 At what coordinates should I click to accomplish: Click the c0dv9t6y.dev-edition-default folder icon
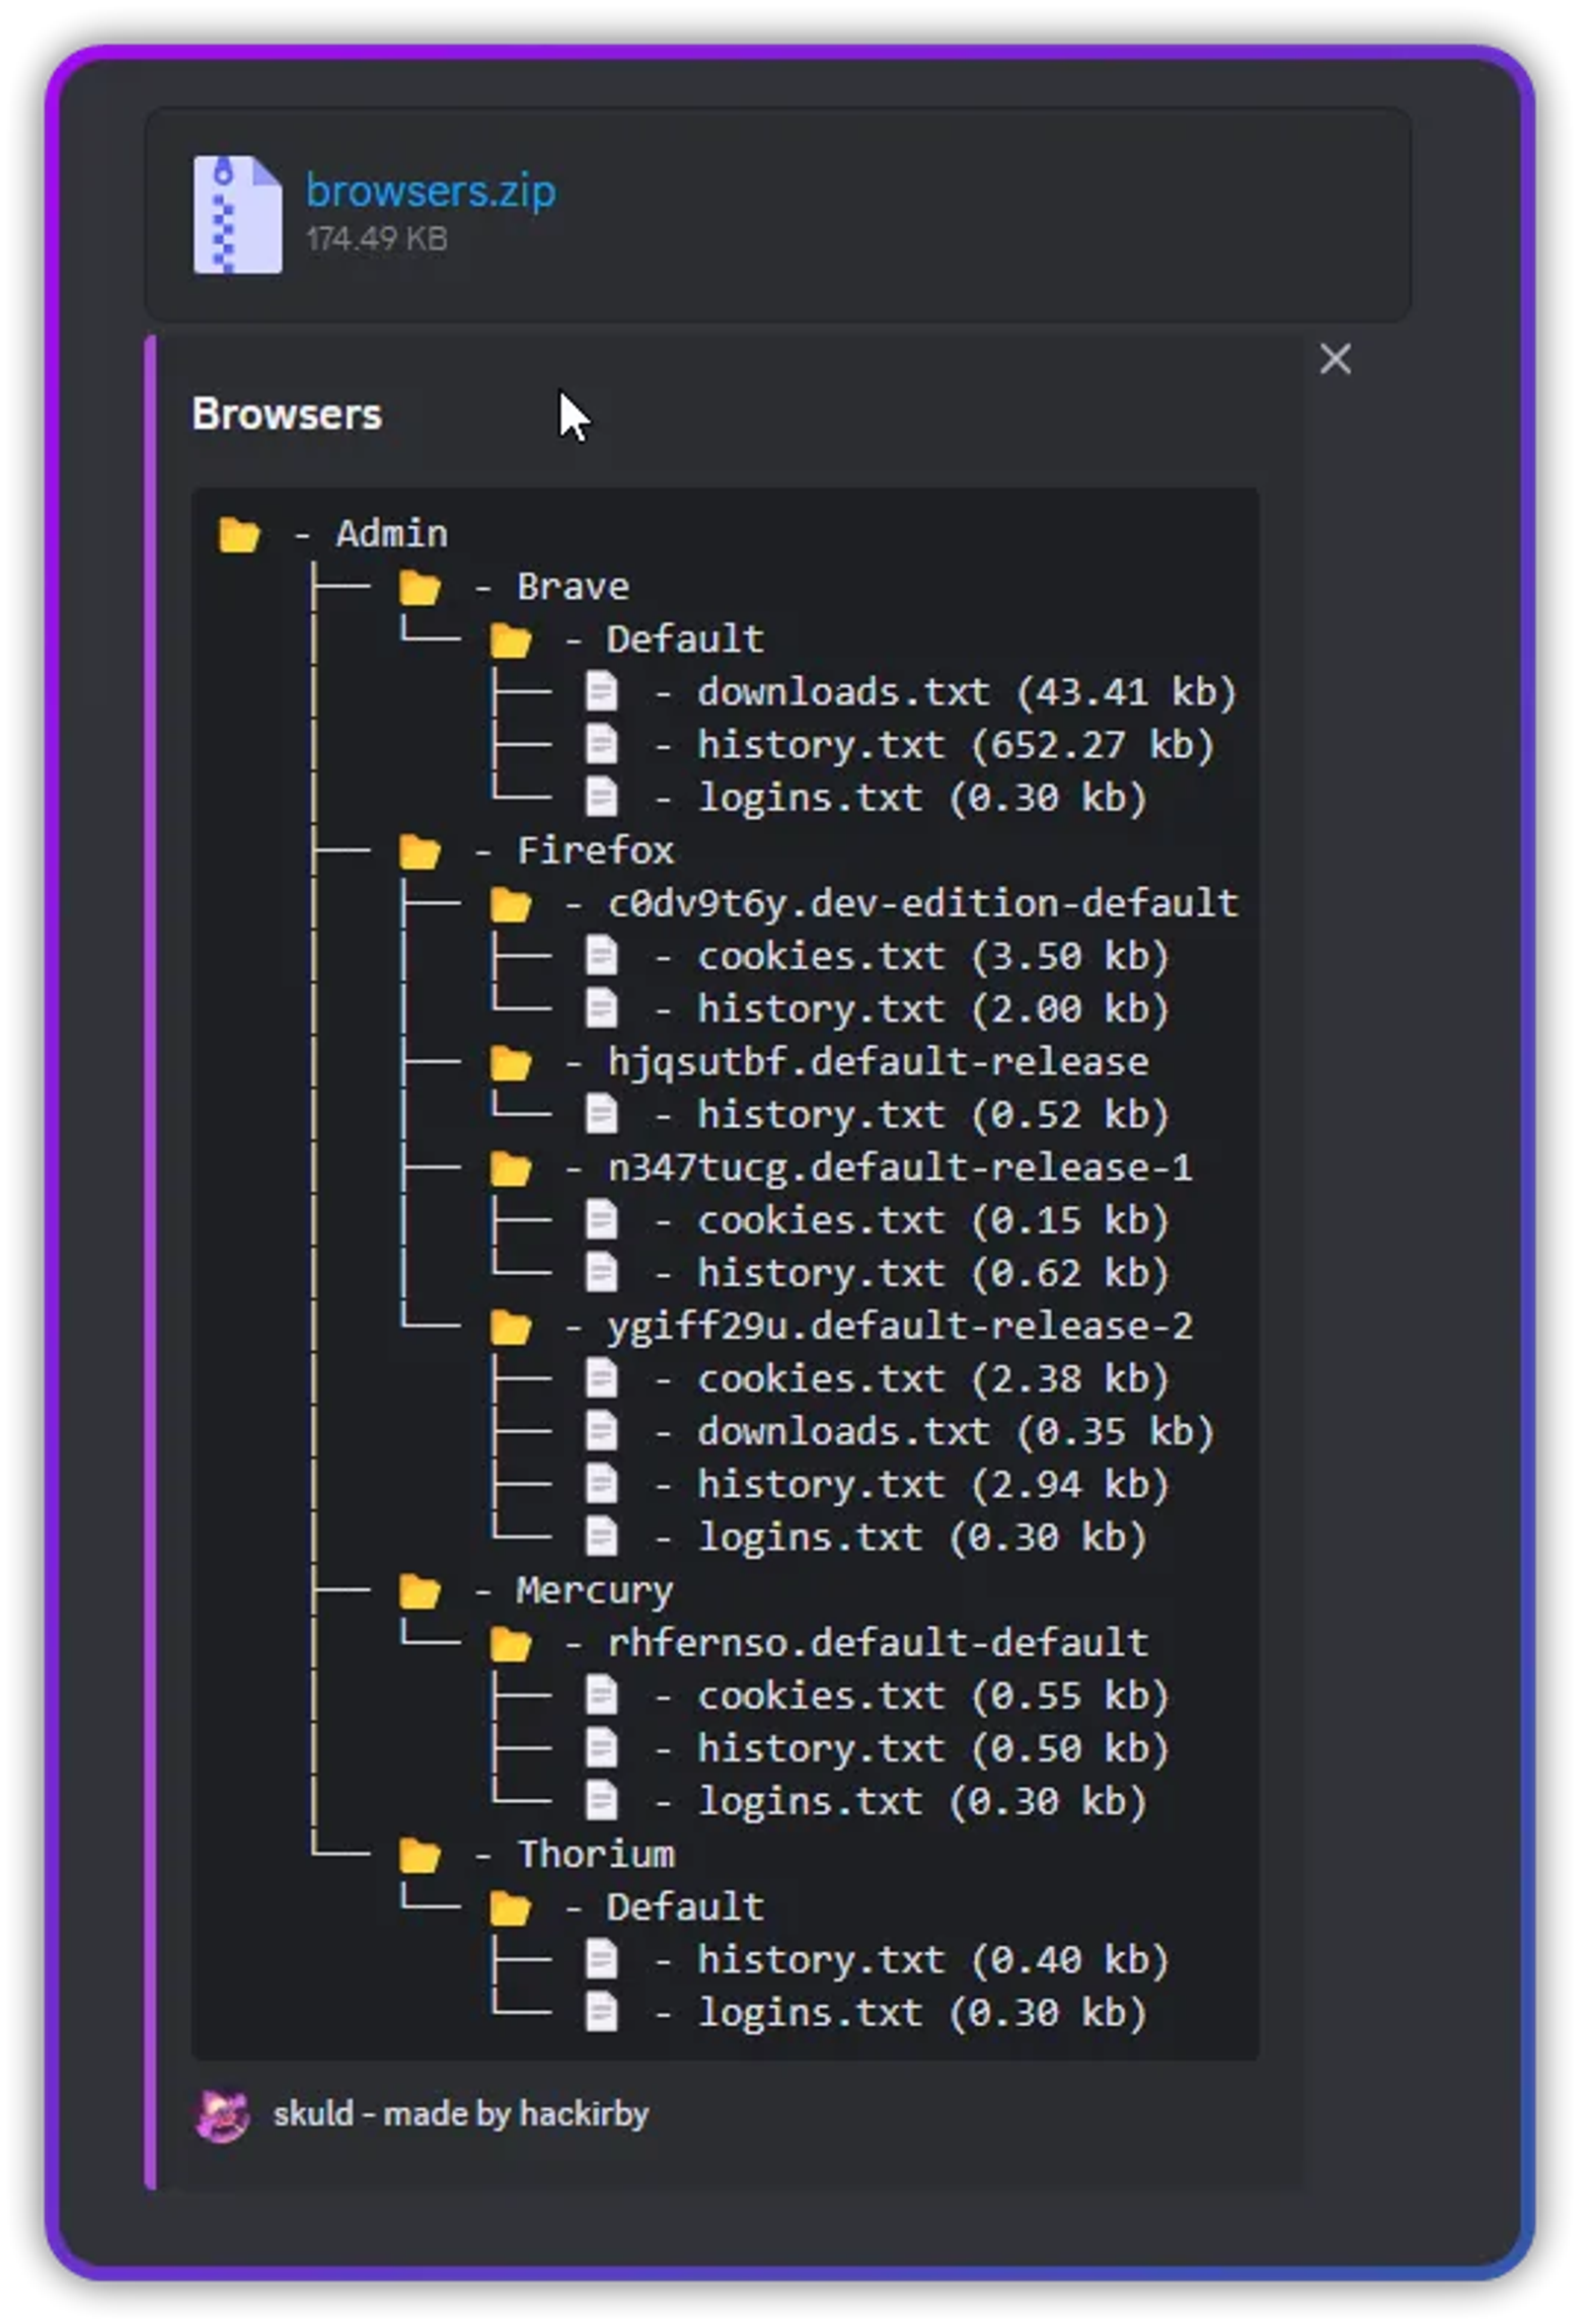click(x=511, y=904)
